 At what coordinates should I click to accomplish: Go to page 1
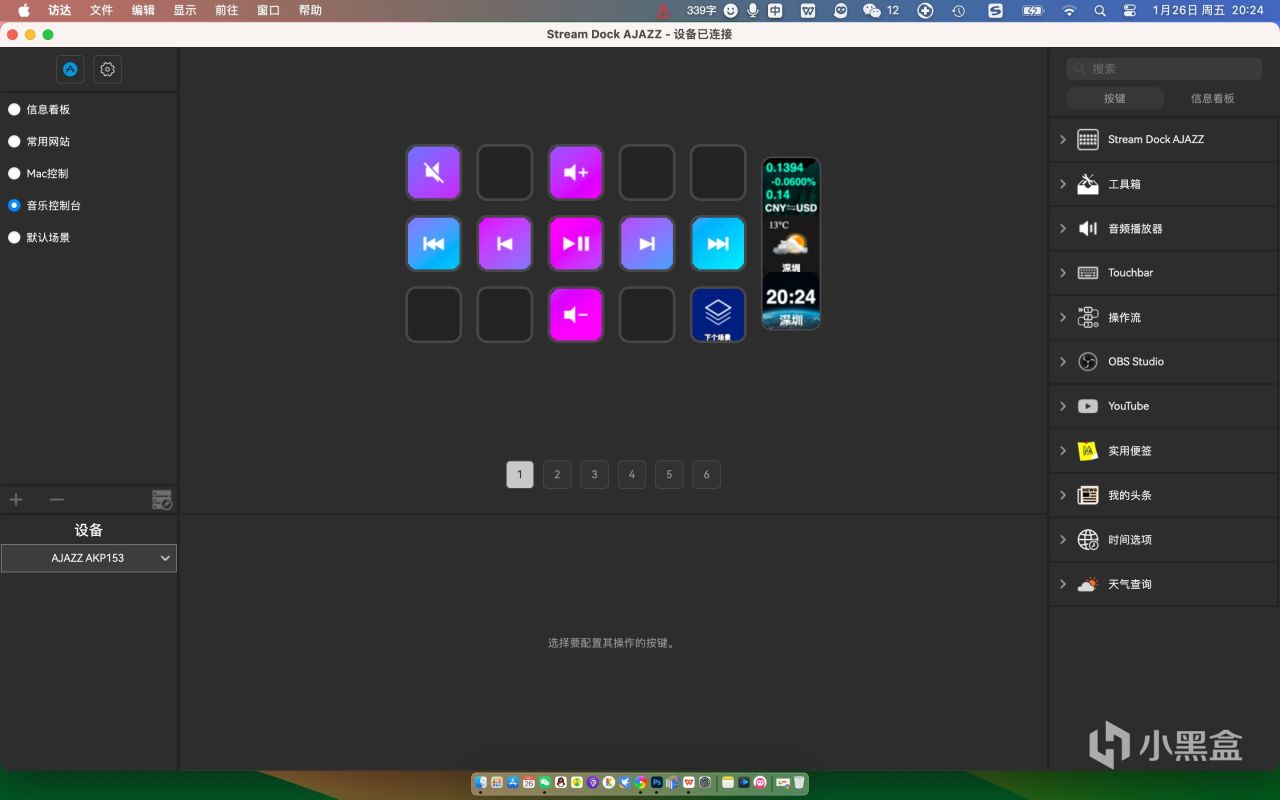tap(520, 475)
